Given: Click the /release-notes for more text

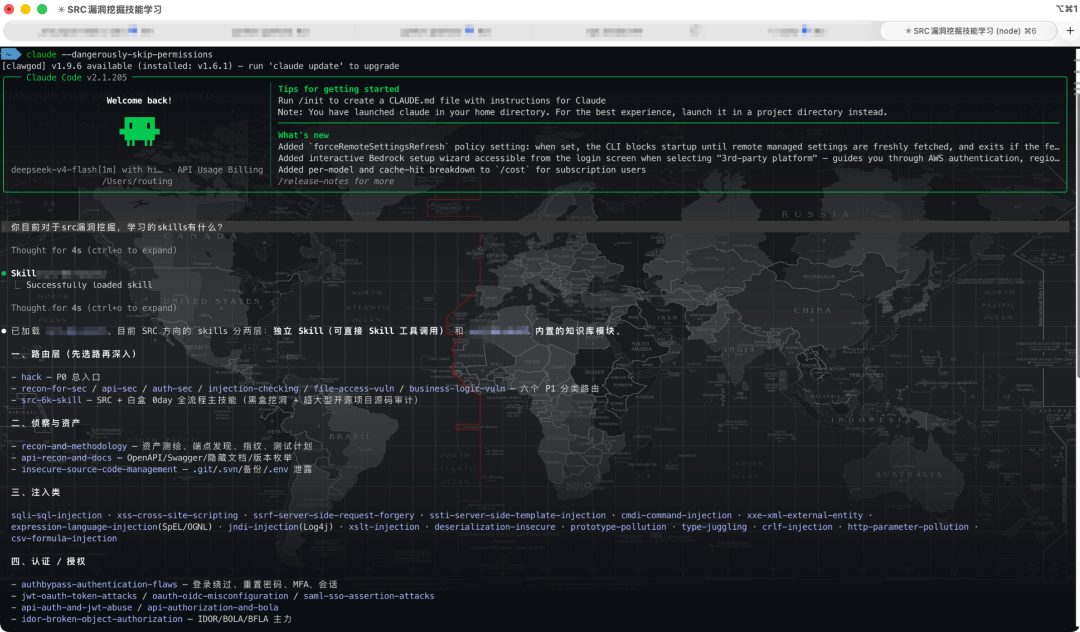Looking at the screenshot, I should [336, 182].
